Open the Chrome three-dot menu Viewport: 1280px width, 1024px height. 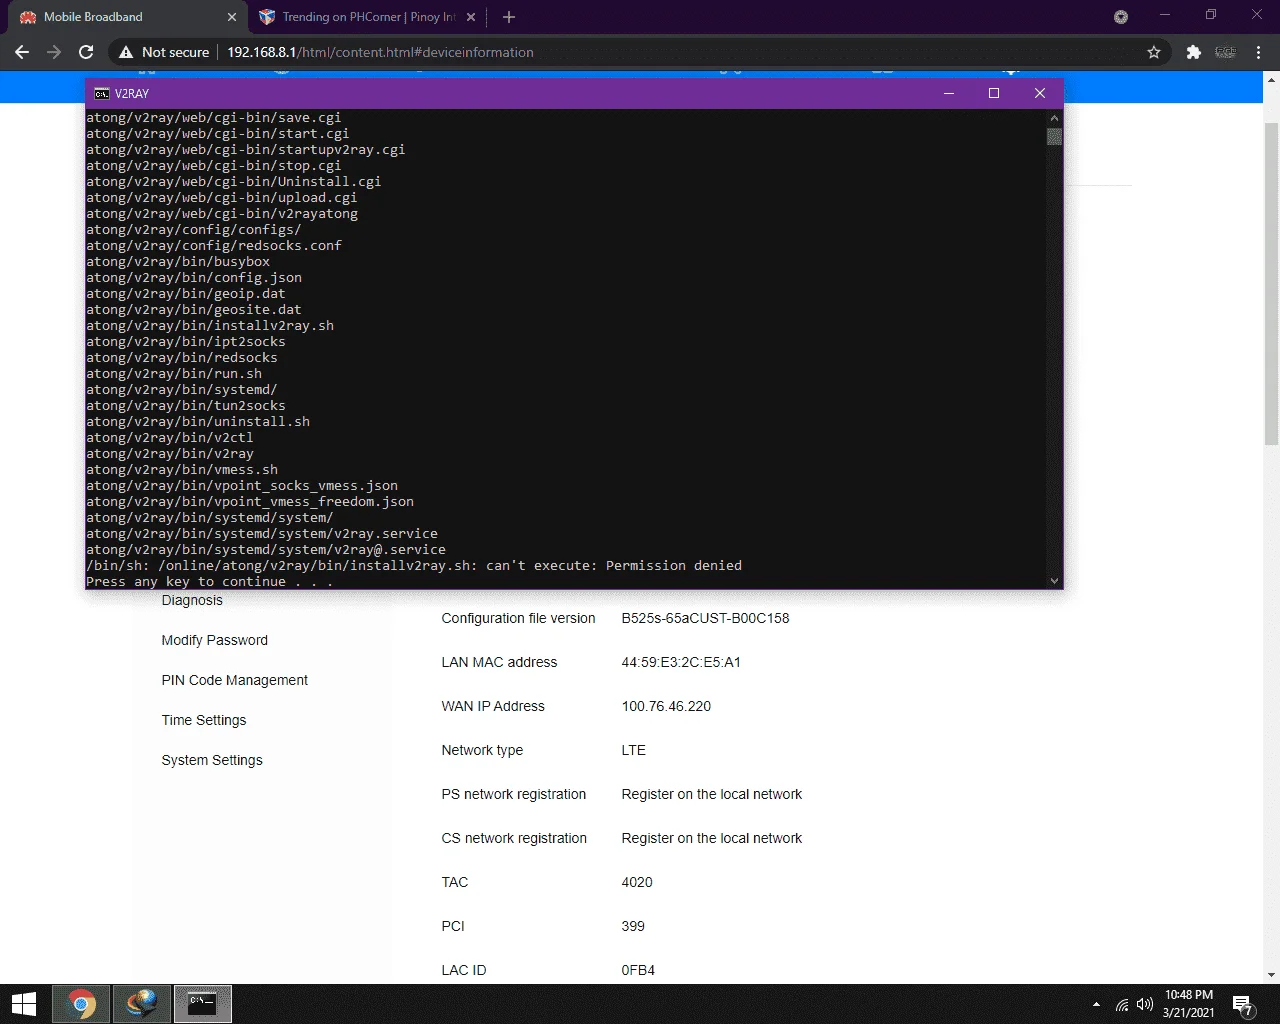1259,52
